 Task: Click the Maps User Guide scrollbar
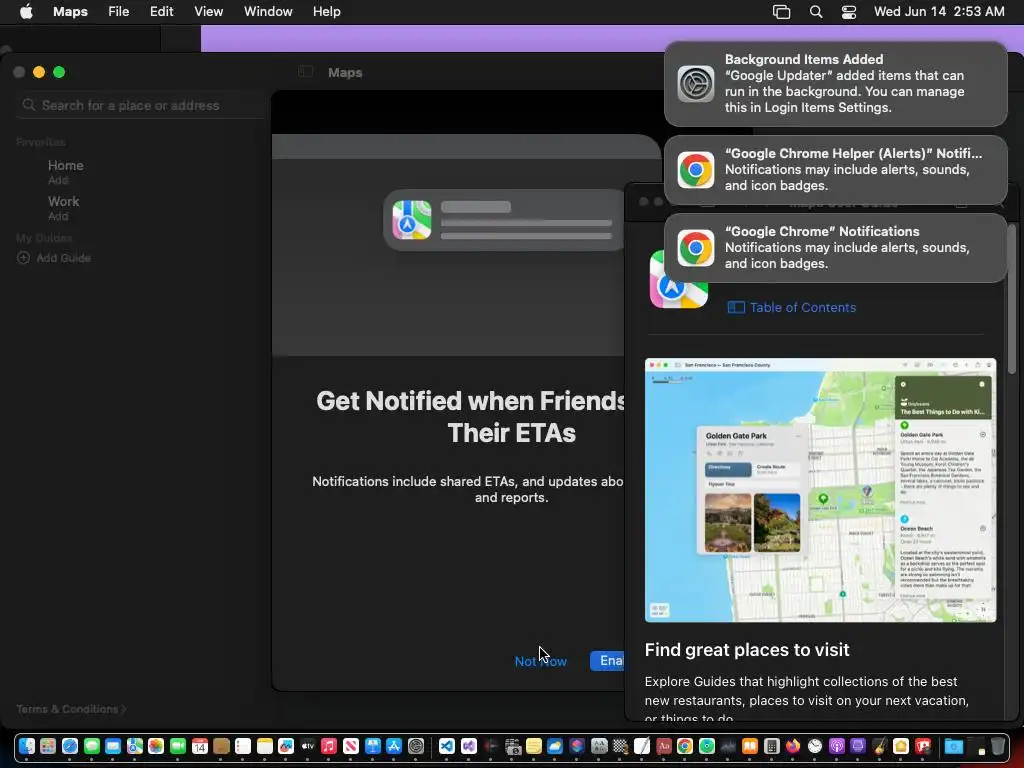[x=1012, y=299]
